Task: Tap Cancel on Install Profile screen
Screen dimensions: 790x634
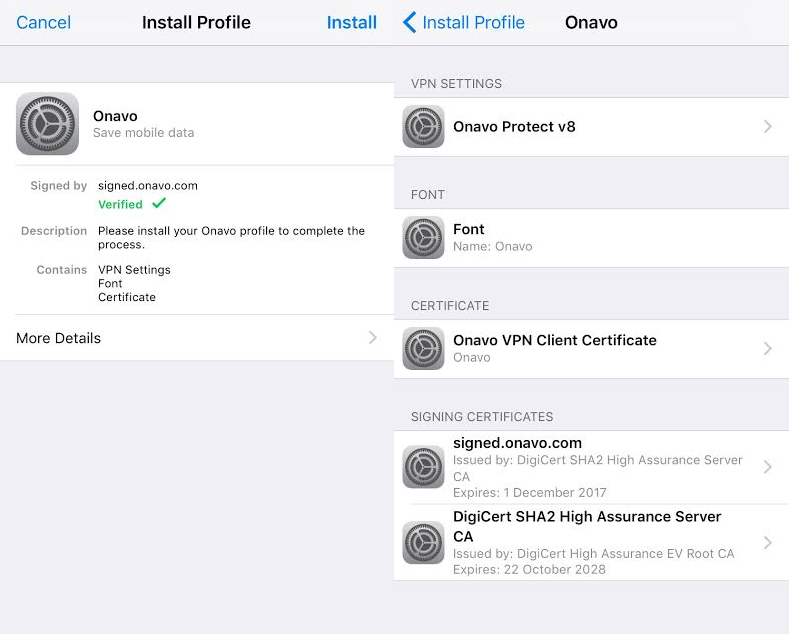Action: click(43, 22)
